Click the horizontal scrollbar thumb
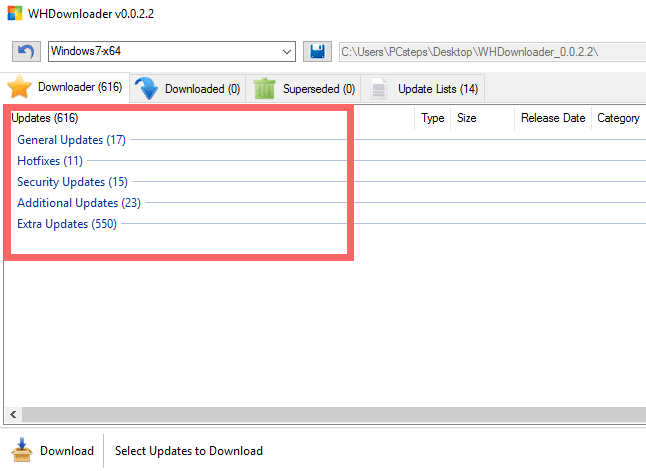Image resolution: width=646 pixels, height=471 pixels. click(x=330, y=413)
